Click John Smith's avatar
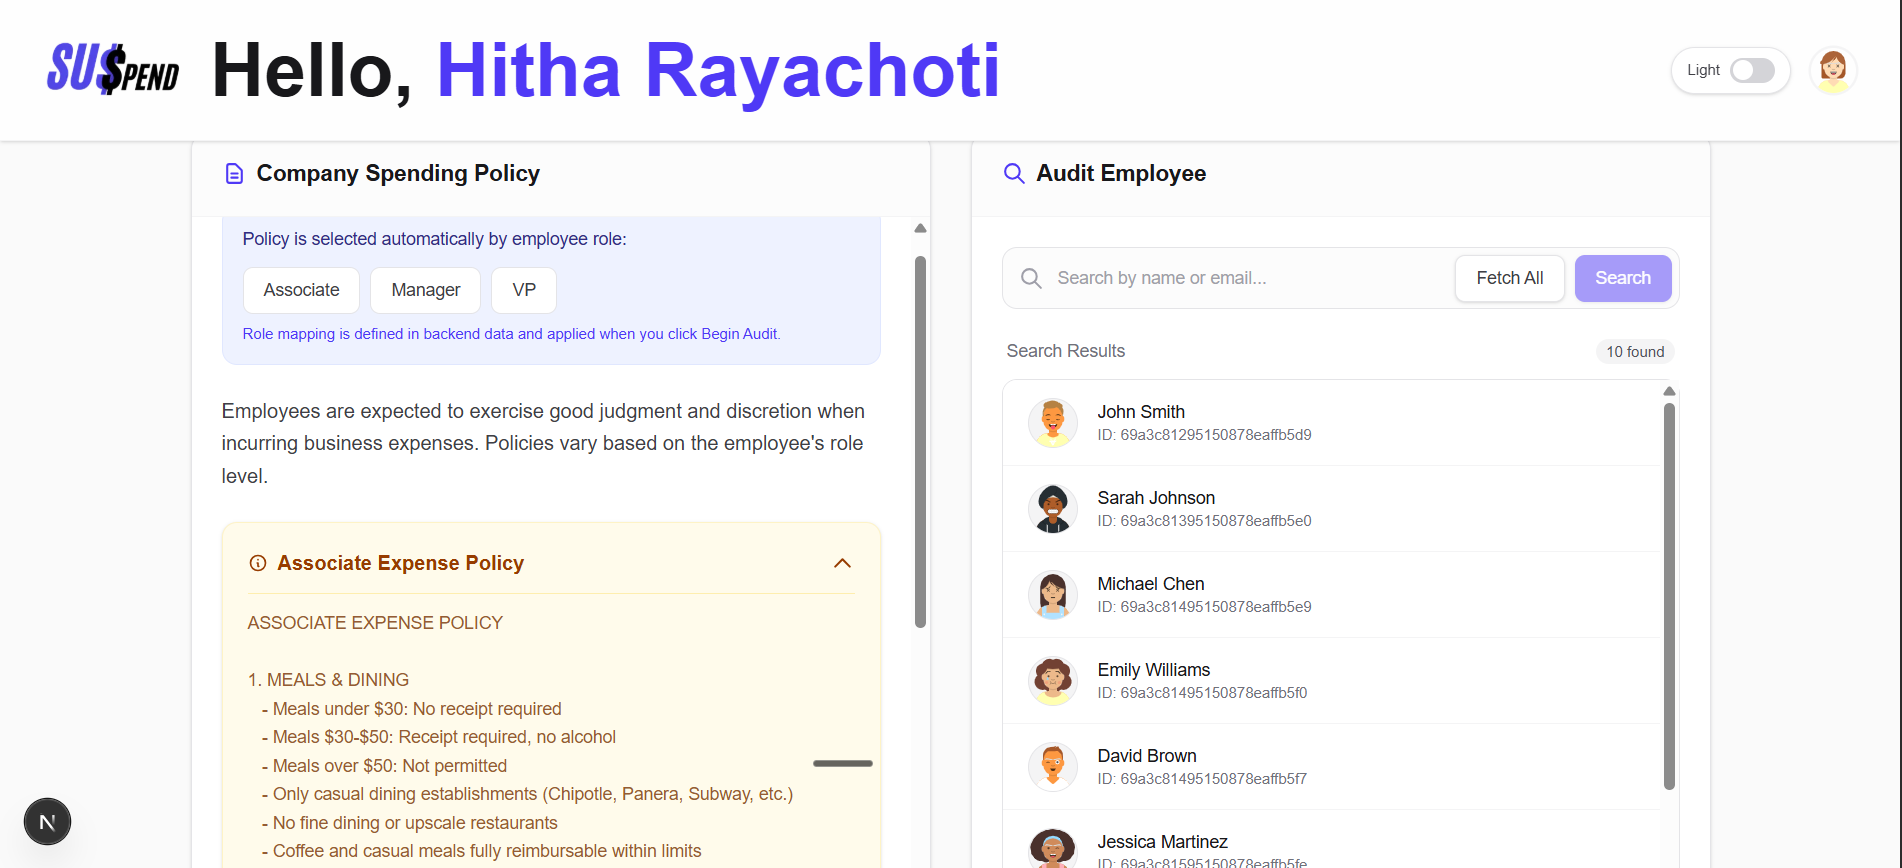The height and width of the screenshot is (868, 1902). 1053,423
